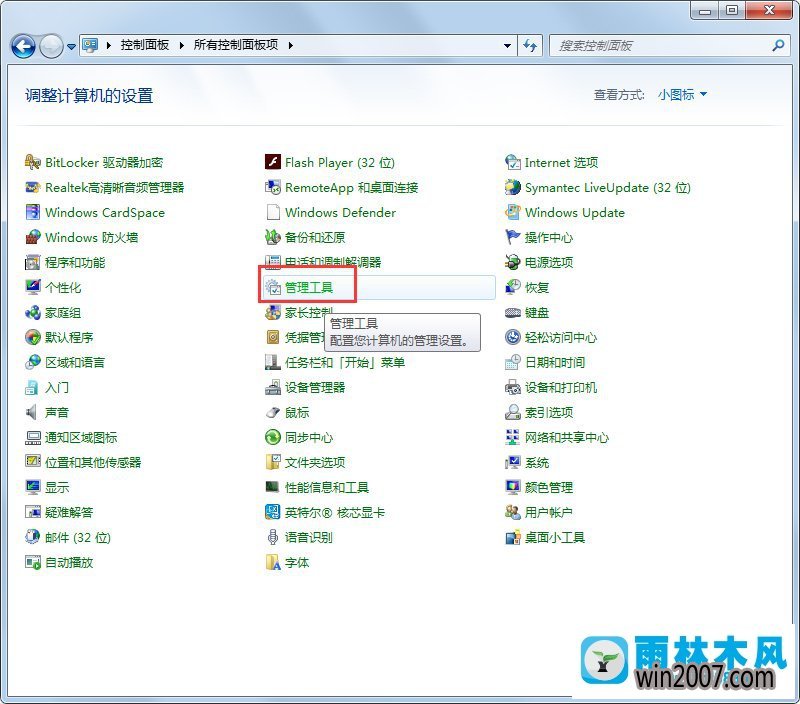This screenshot has width=800, height=704.
Task: Open the Realtek高清晰音频管理器 icon
Action: click(x=33, y=187)
